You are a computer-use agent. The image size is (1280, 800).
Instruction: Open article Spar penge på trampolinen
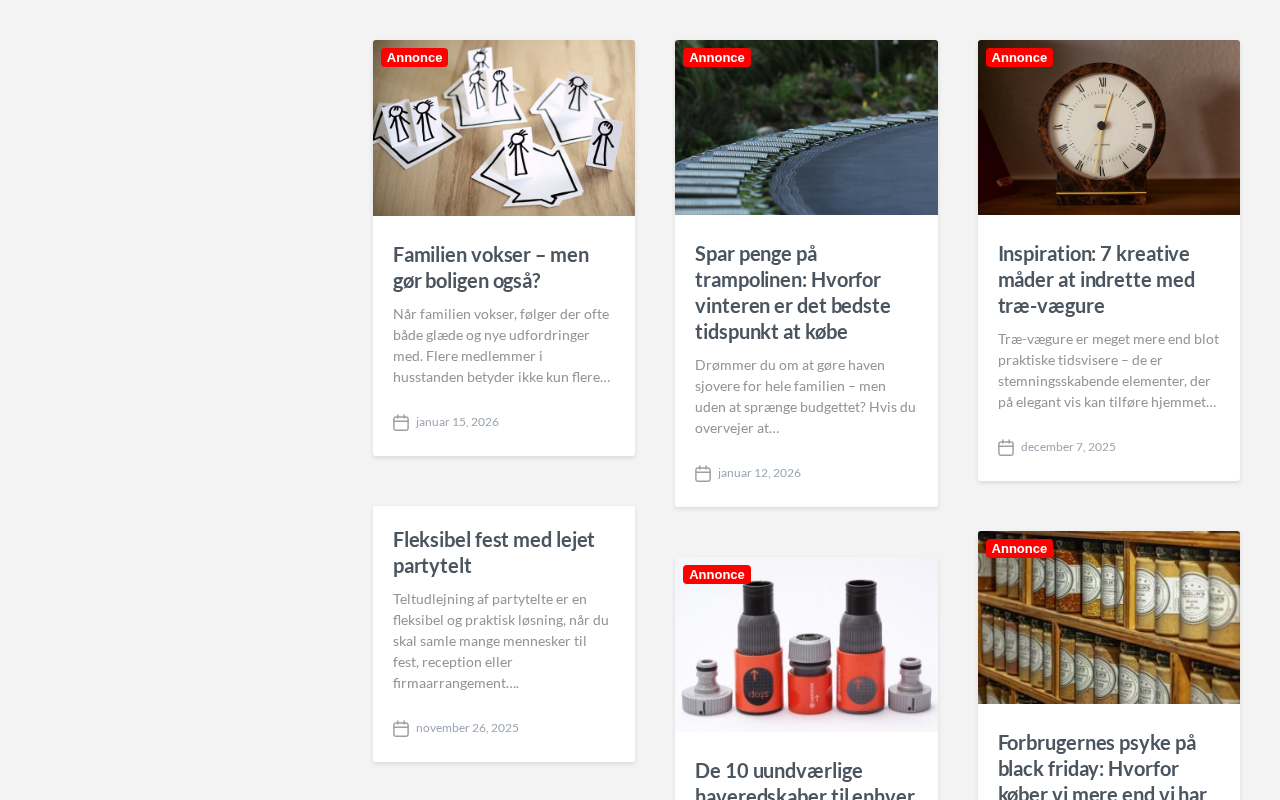(x=793, y=292)
